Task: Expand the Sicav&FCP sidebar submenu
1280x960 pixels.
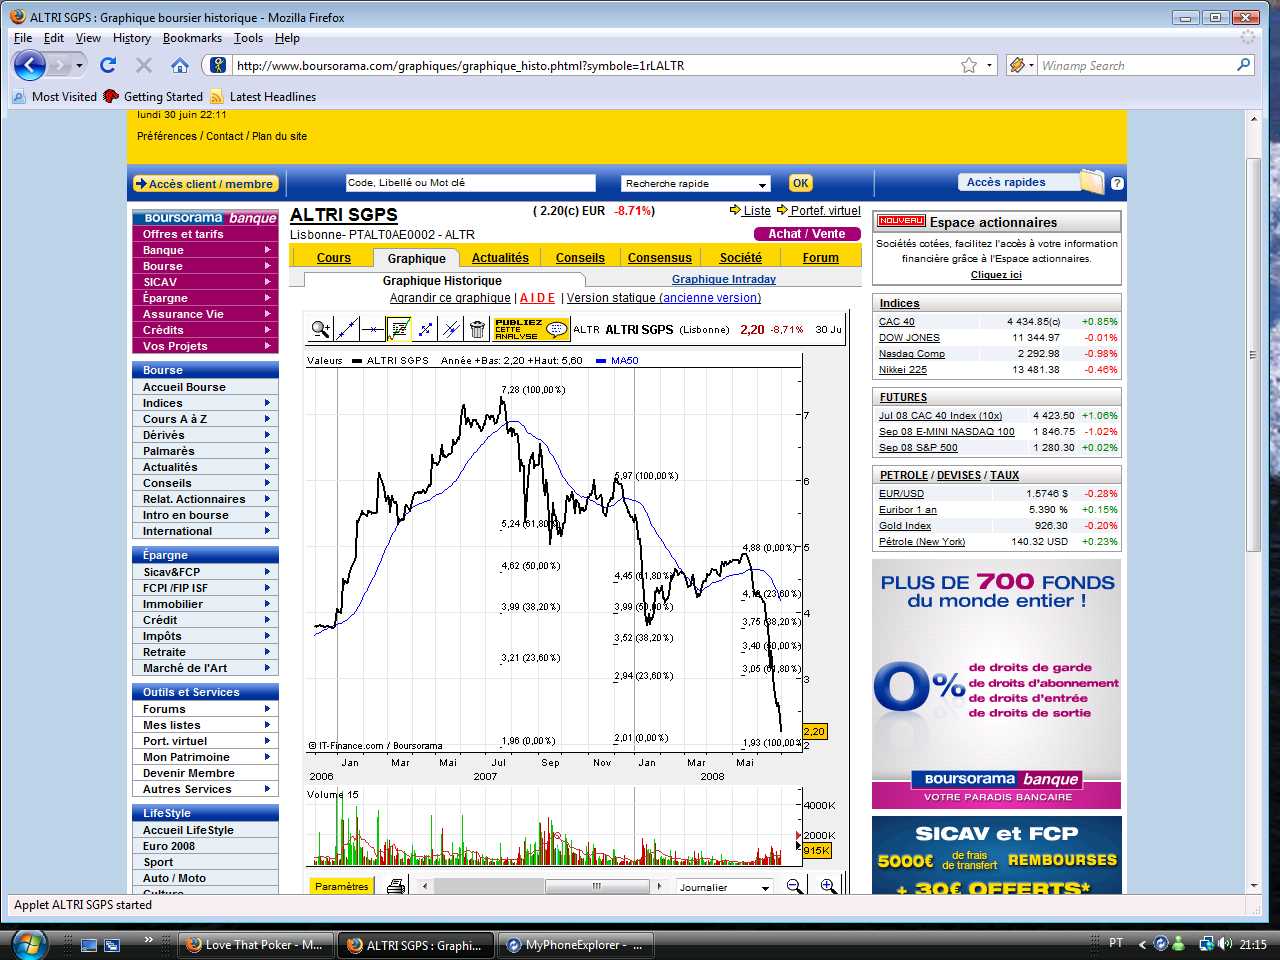Action: (x=267, y=572)
